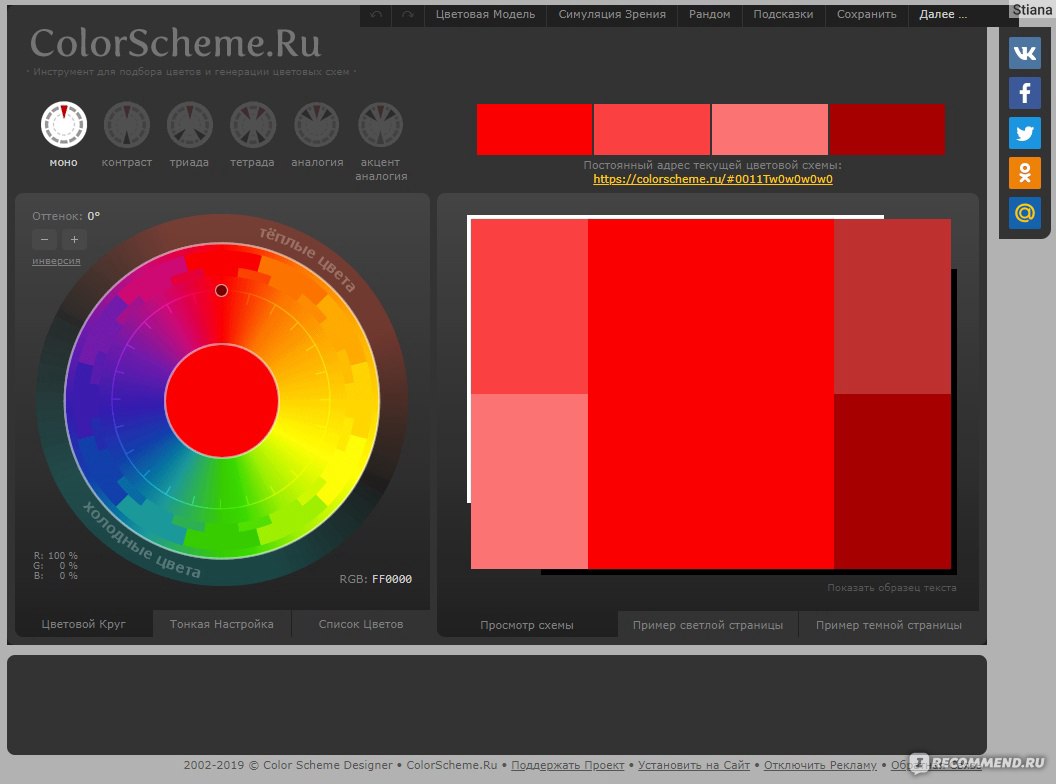Screen dimensions: 1056x784
Task: Click the инверсия link
Action: coord(56,261)
